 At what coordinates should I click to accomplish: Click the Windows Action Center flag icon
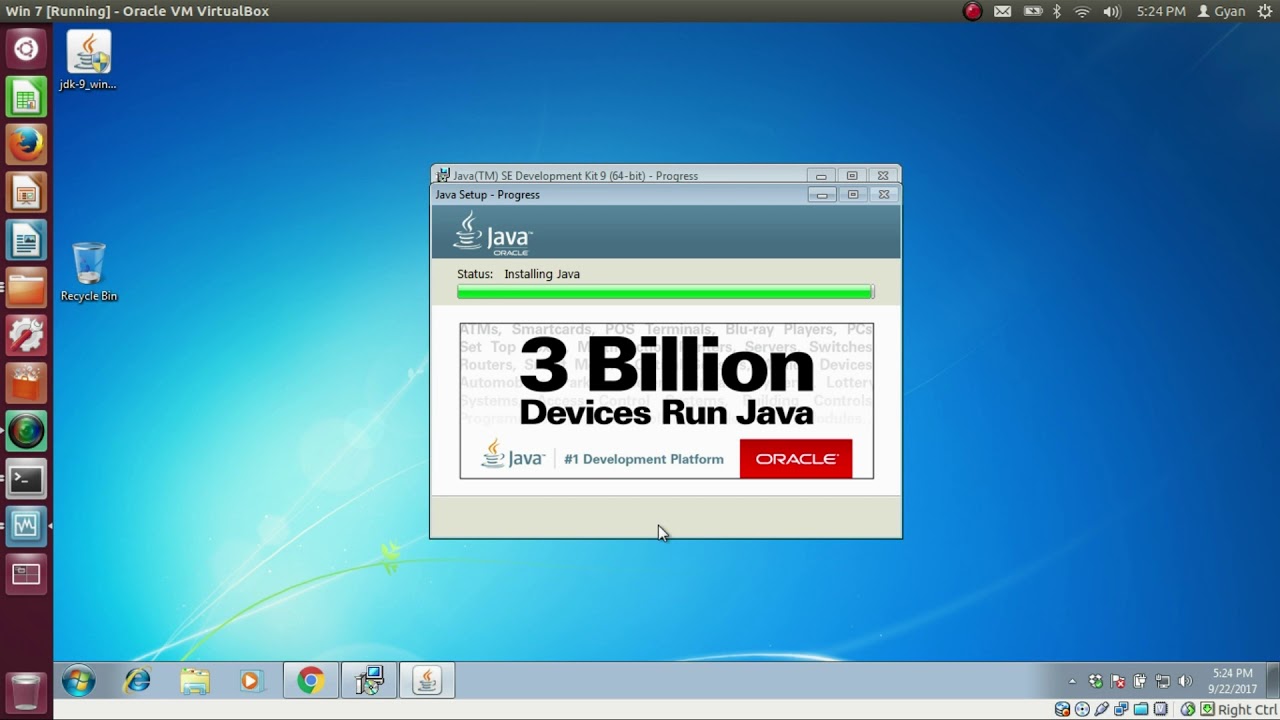(1118, 682)
